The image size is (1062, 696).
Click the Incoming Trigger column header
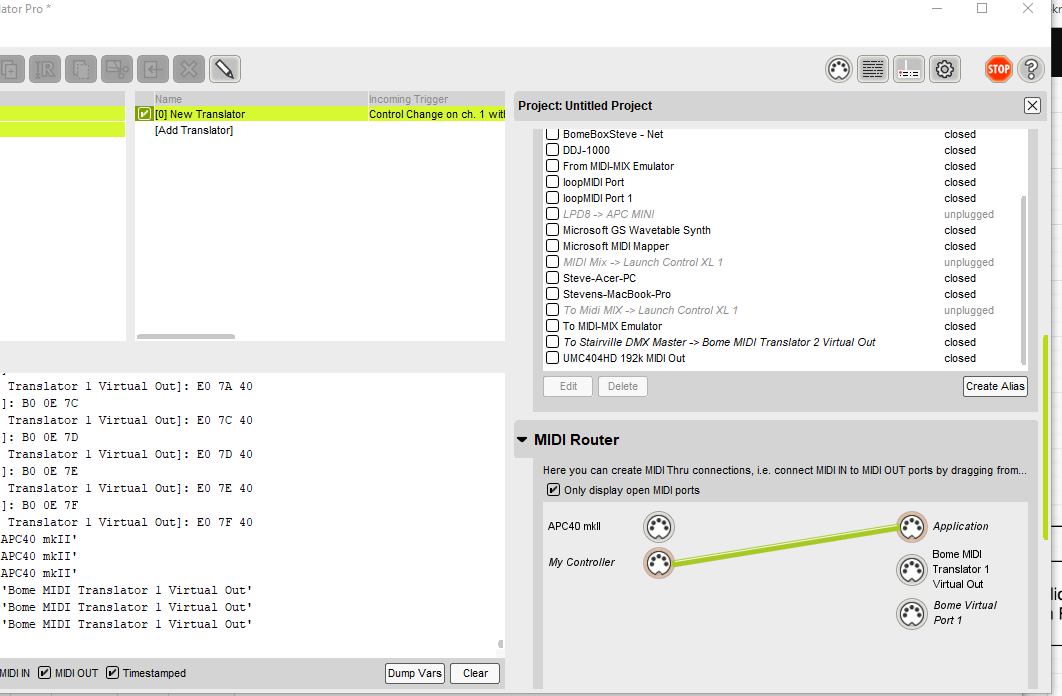pos(408,99)
